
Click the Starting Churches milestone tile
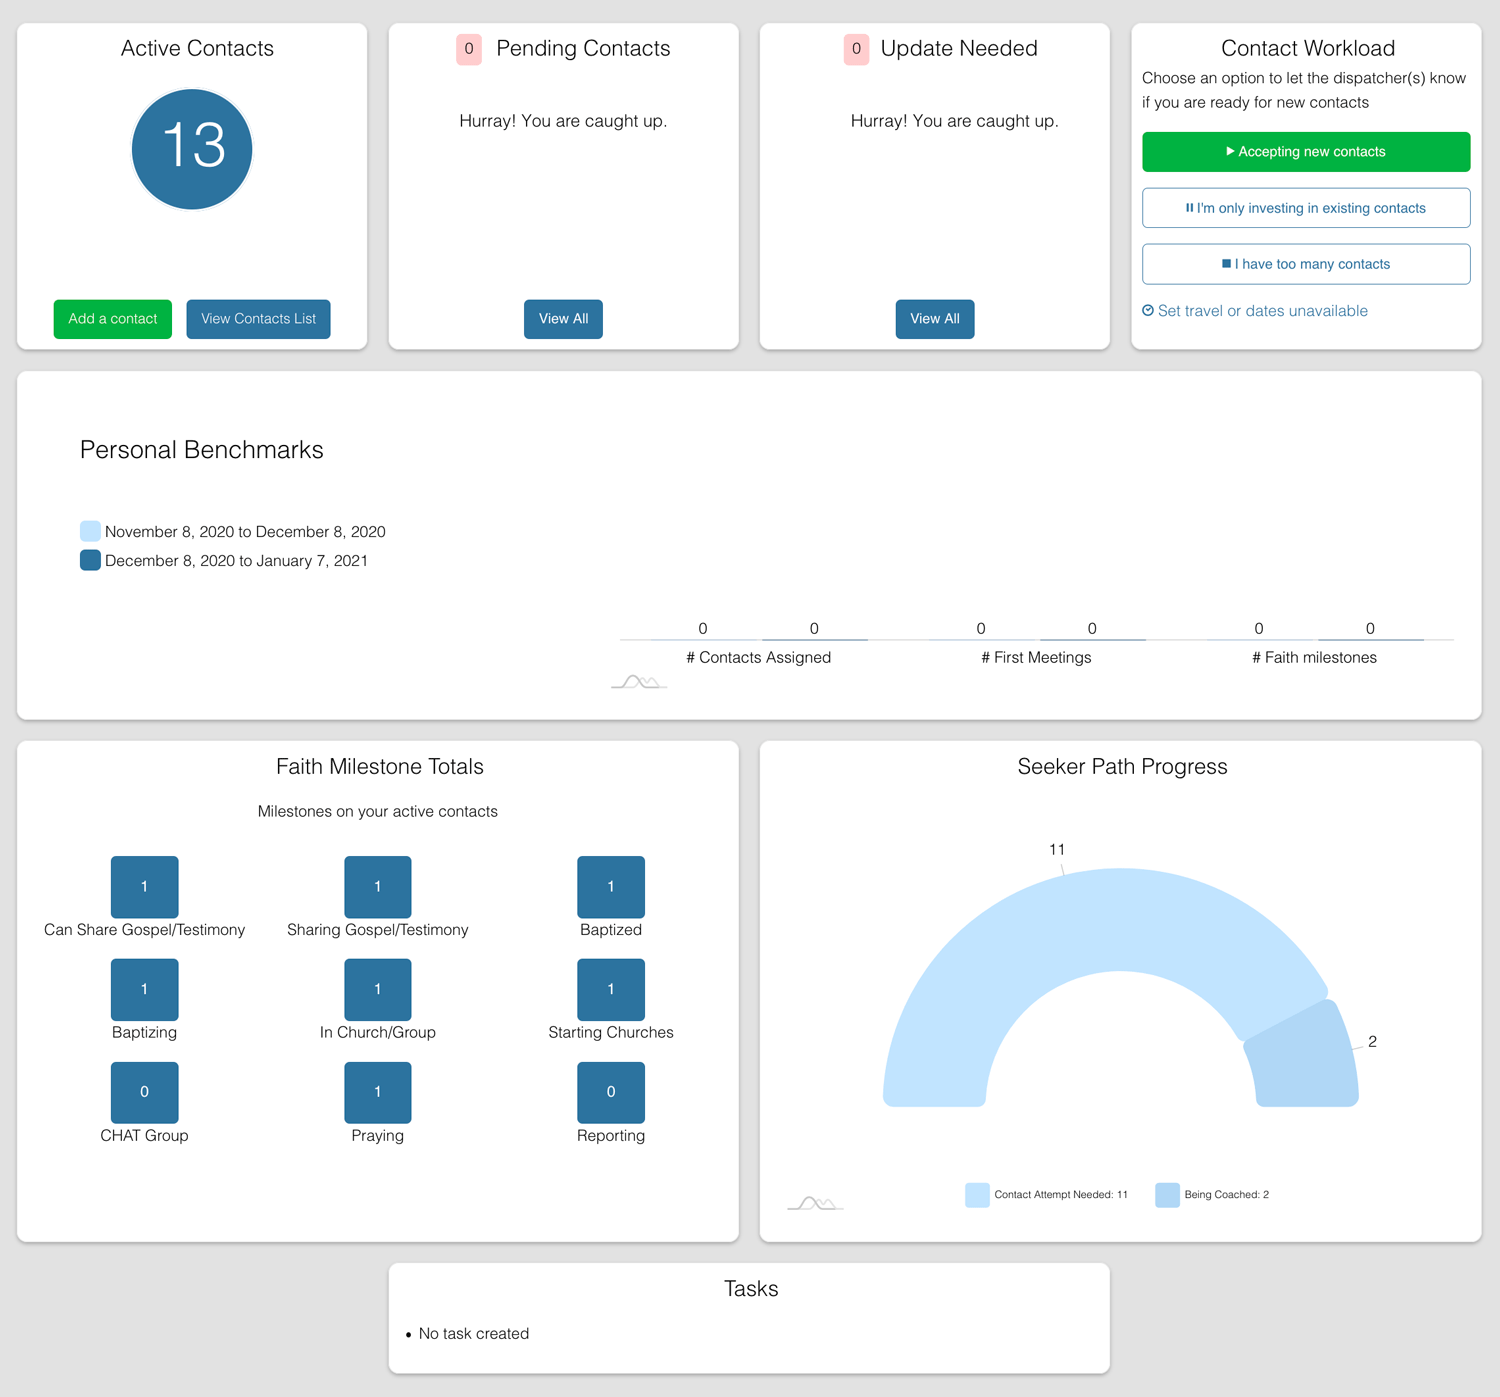pyautogui.click(x=611, y=990)
